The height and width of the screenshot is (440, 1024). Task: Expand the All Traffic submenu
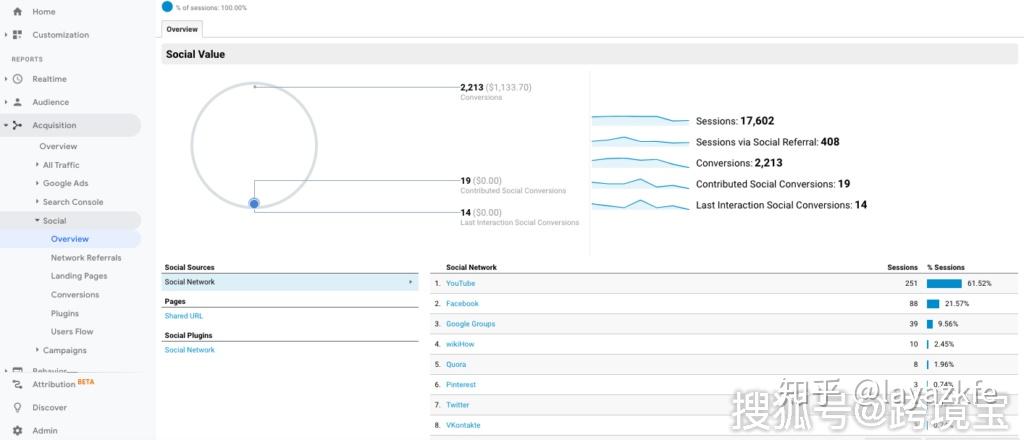coord(37,165)
